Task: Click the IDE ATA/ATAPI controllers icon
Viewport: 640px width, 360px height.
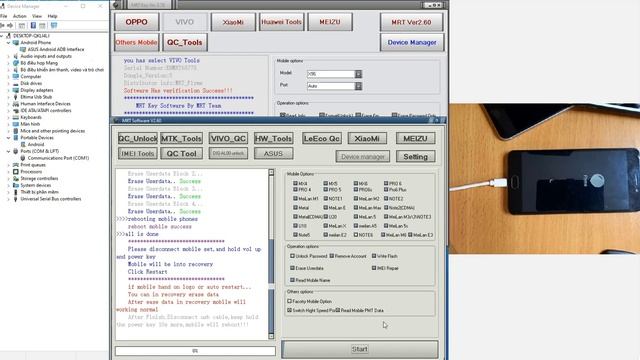Action: pos(16,111)
